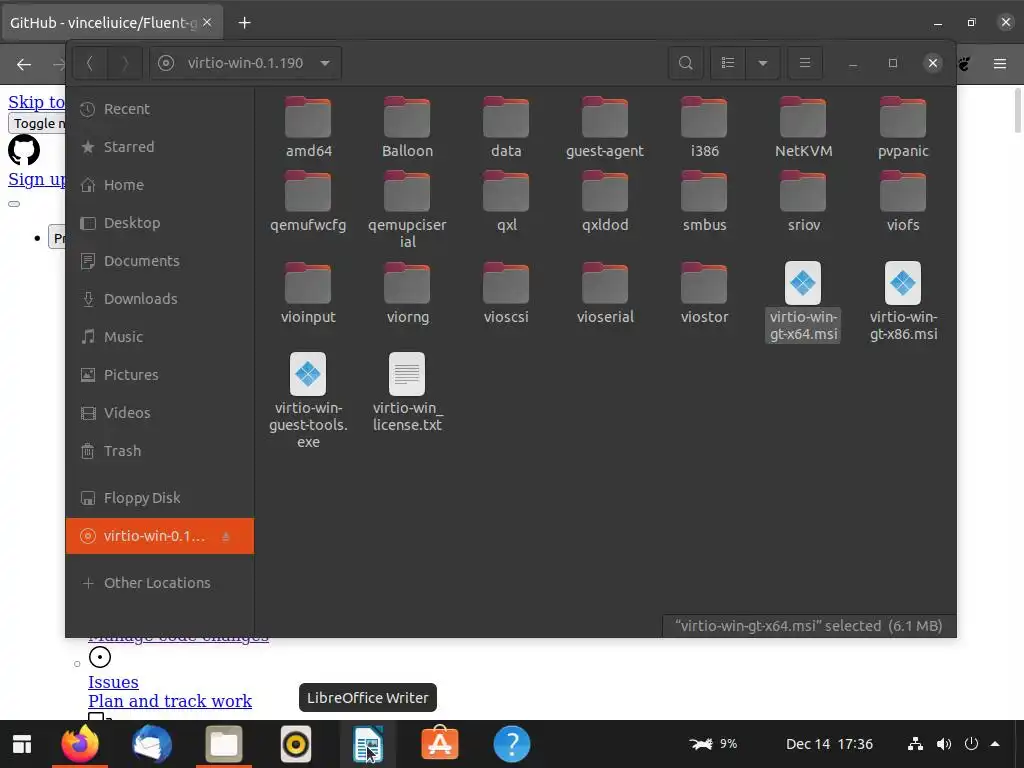Open the Balloon folder
Viewport: 1024px width, 768px height.
[408, 127]
